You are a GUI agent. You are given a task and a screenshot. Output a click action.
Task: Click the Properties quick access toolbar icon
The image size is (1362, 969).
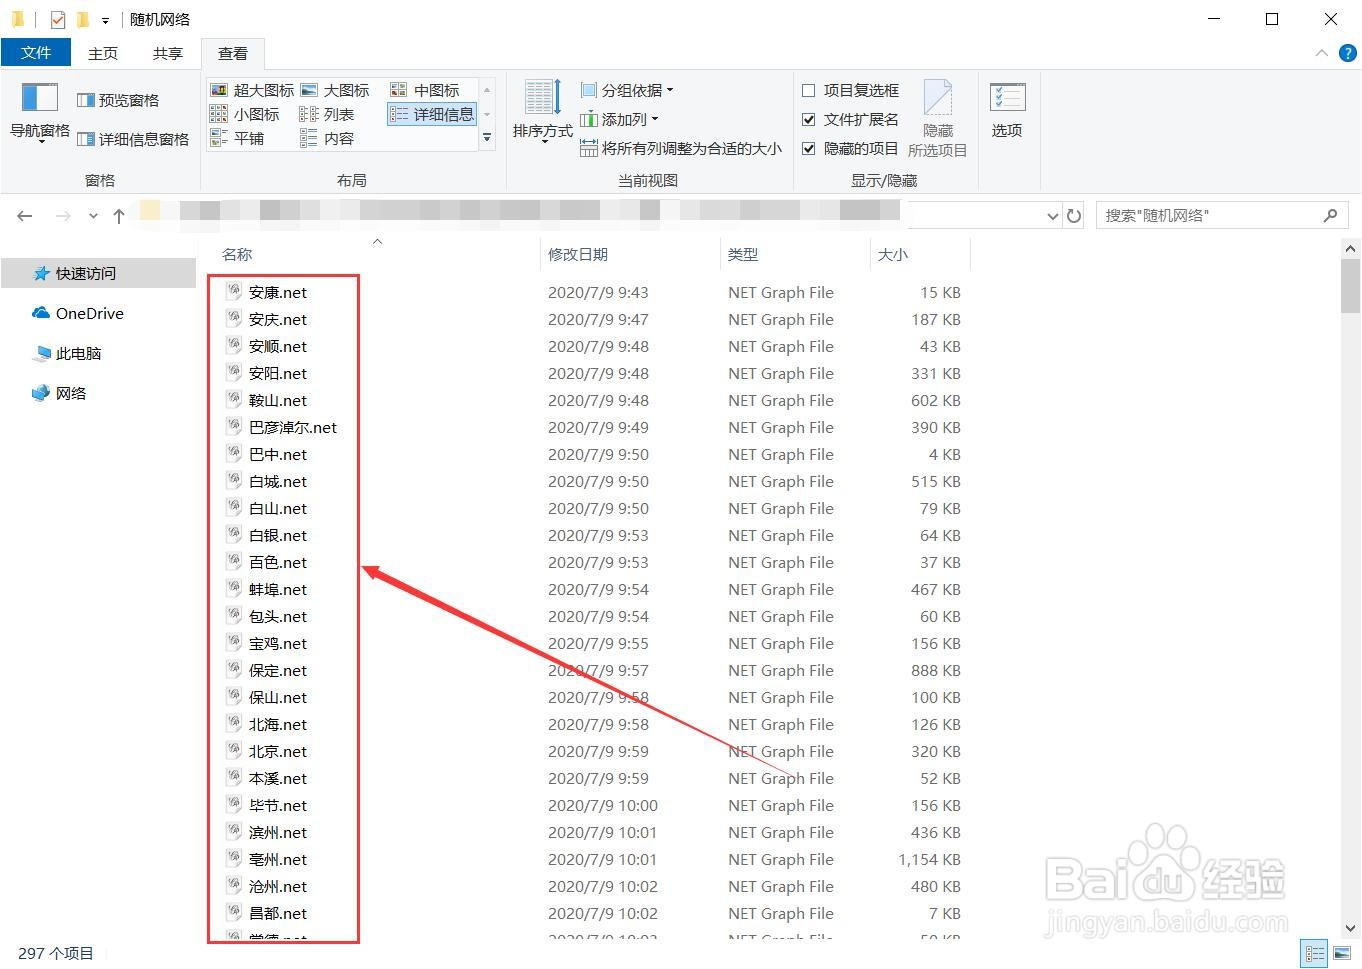pyautogui.click(x=57, y=19)
